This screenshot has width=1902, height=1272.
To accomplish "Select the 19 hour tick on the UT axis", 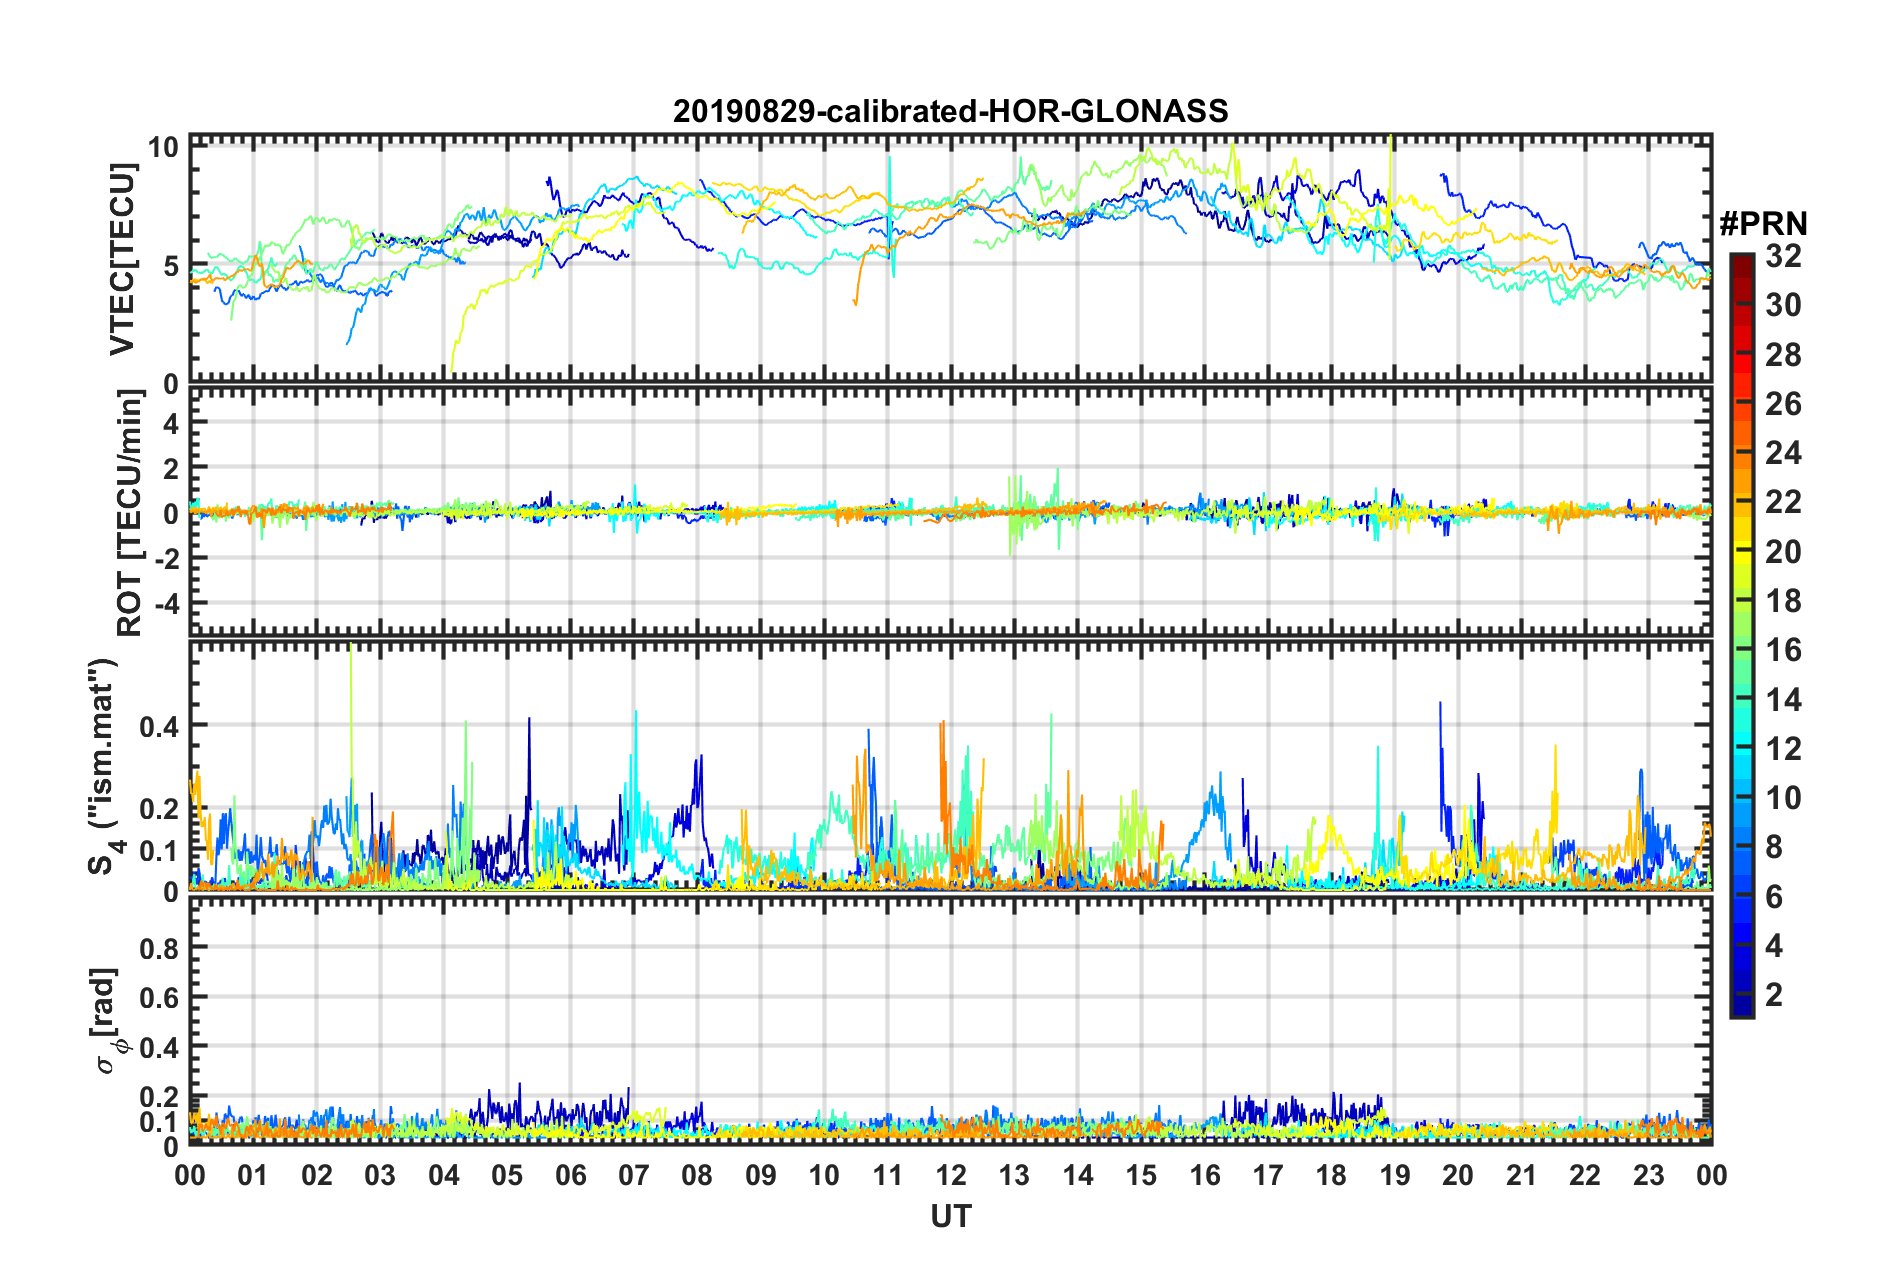I will tap(1395, 1175).
